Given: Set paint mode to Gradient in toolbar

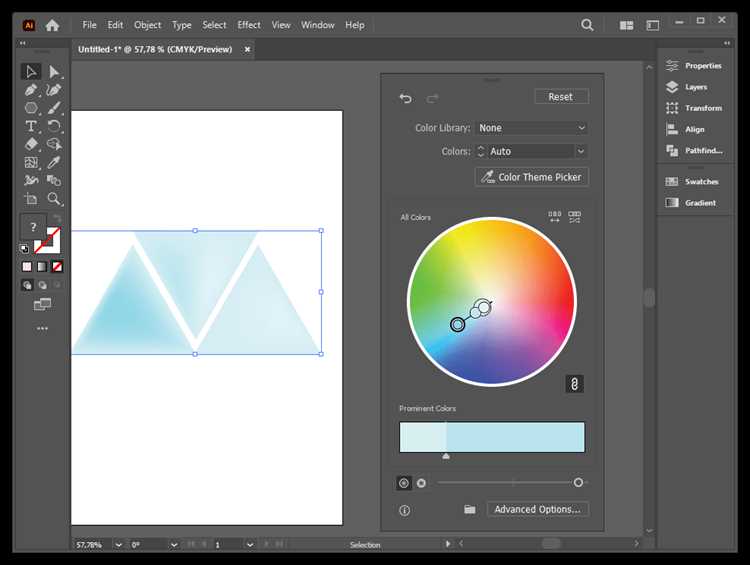Looking at the screenshot, I should click(x=42, y=267).
